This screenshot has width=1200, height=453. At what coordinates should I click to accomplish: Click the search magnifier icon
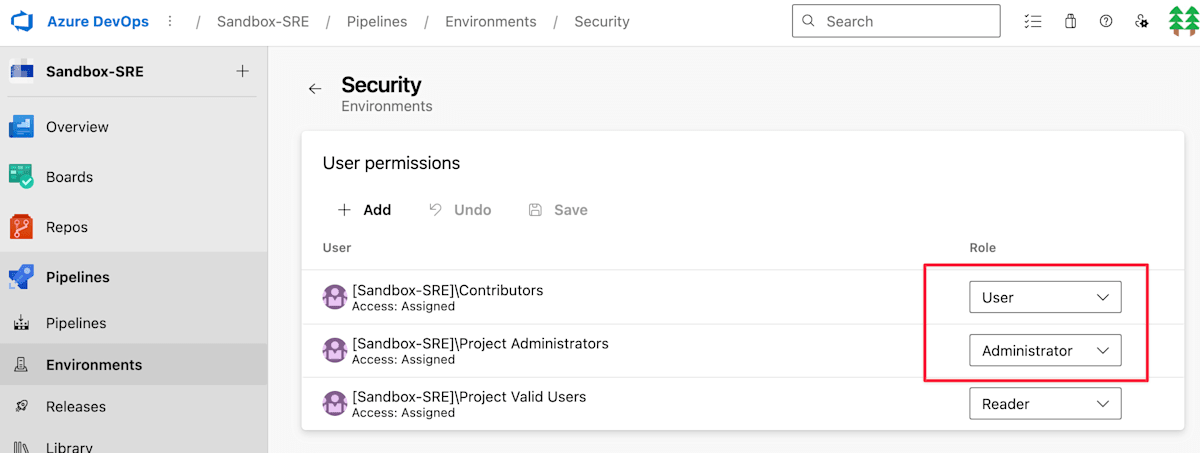click(x=809, y=21)
